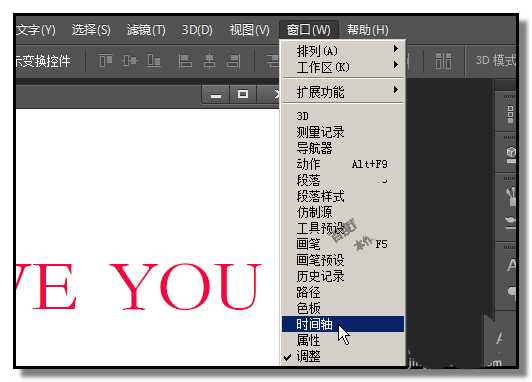Show the 色板 panel
Image resolution: width=532 pixels, height=382 pixels.
coord(343,308)
